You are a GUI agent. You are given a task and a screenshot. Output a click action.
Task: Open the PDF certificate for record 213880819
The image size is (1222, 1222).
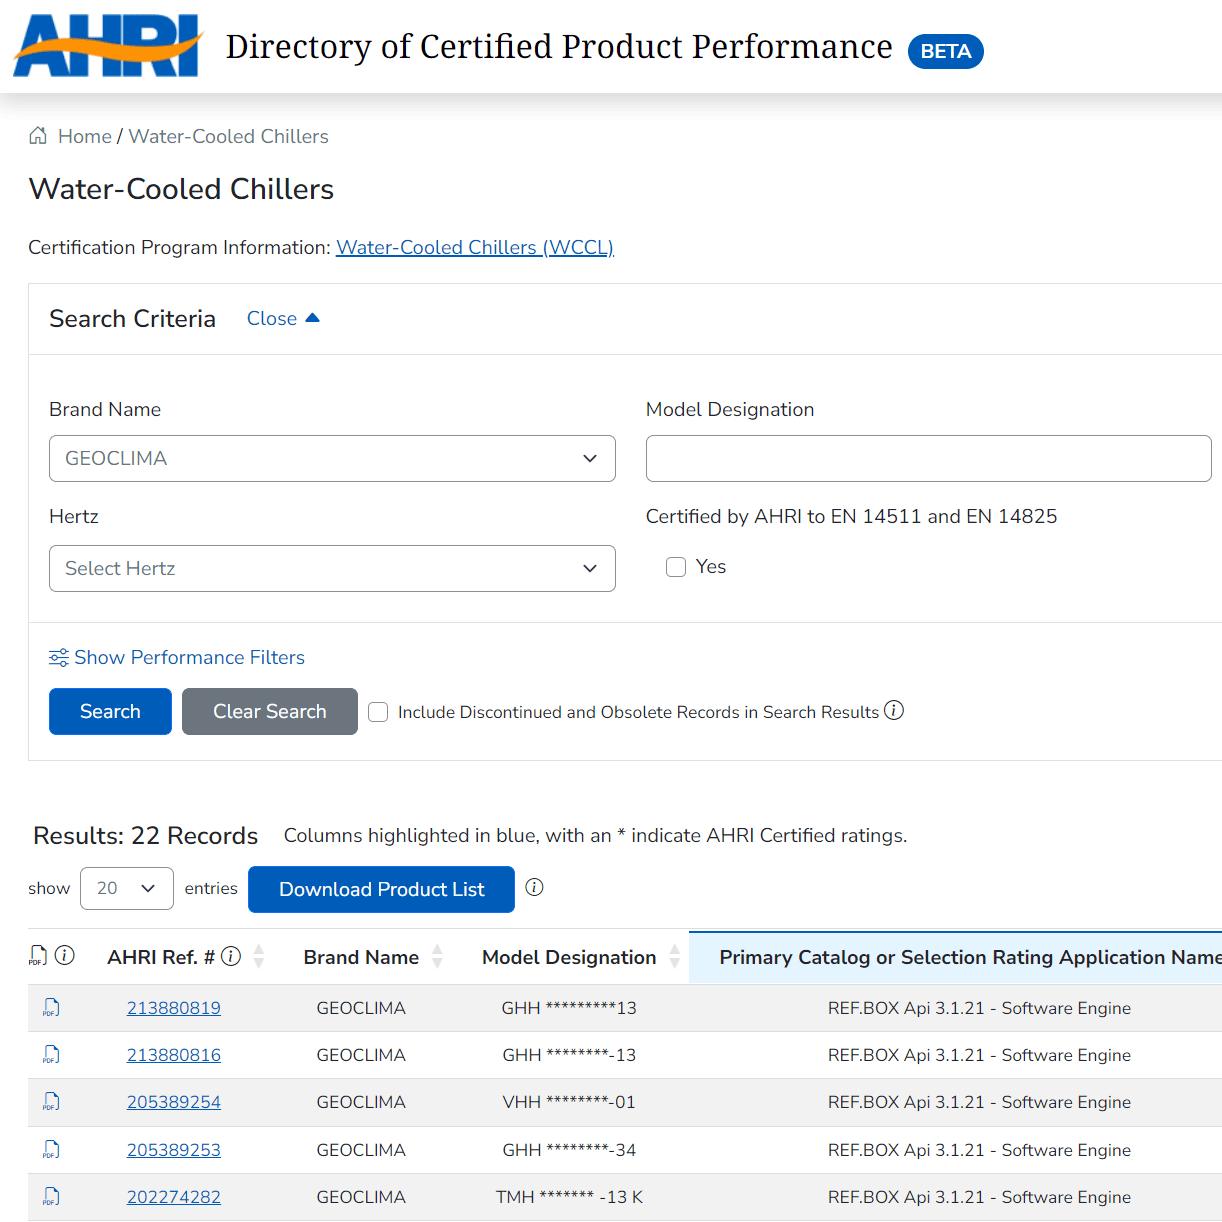click(x=49, y=1007)
